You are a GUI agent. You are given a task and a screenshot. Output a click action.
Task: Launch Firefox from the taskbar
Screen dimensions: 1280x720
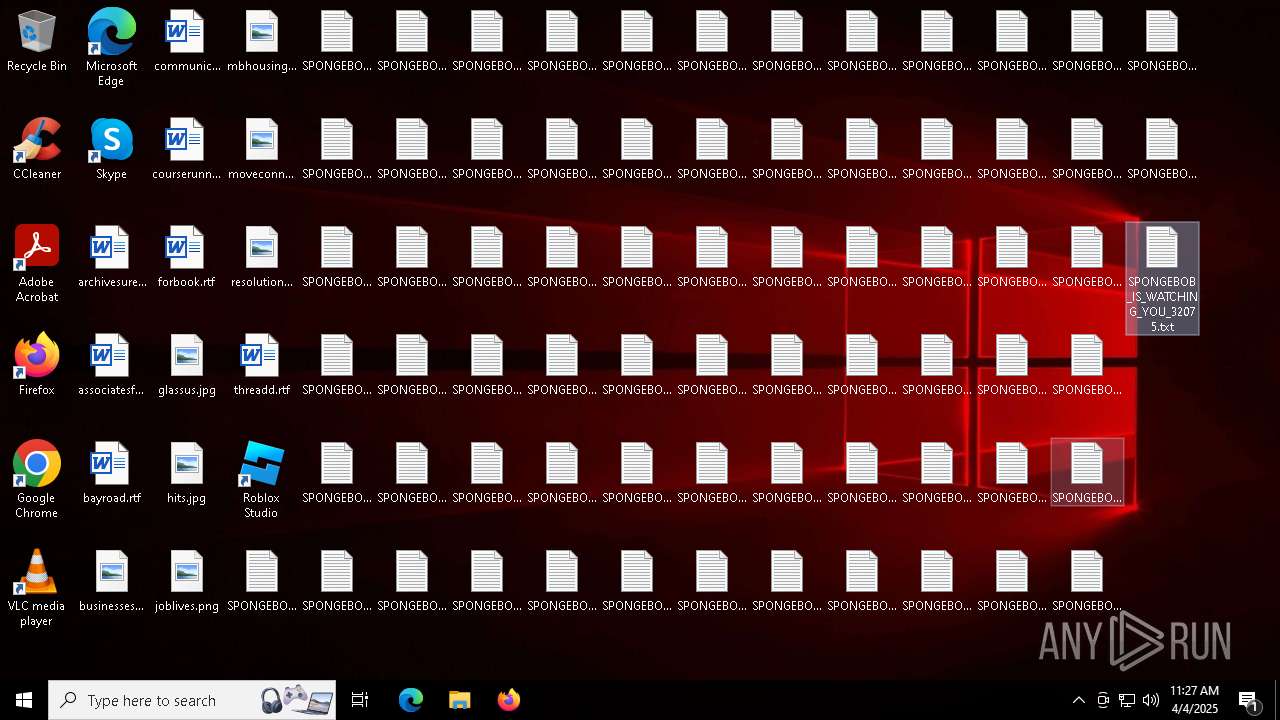[508, 700]
